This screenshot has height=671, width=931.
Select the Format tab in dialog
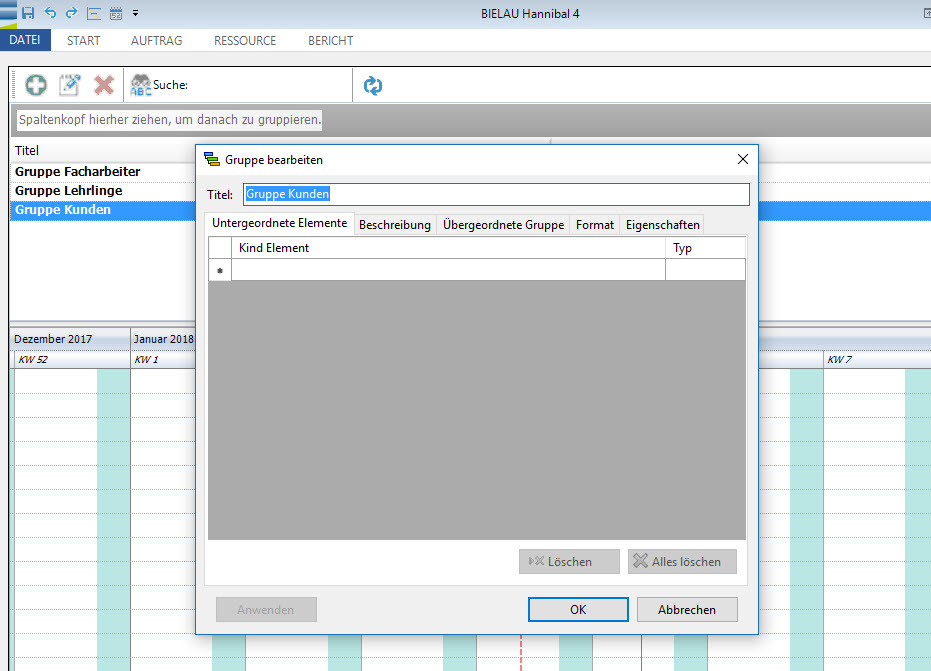[x=594, y=225]
